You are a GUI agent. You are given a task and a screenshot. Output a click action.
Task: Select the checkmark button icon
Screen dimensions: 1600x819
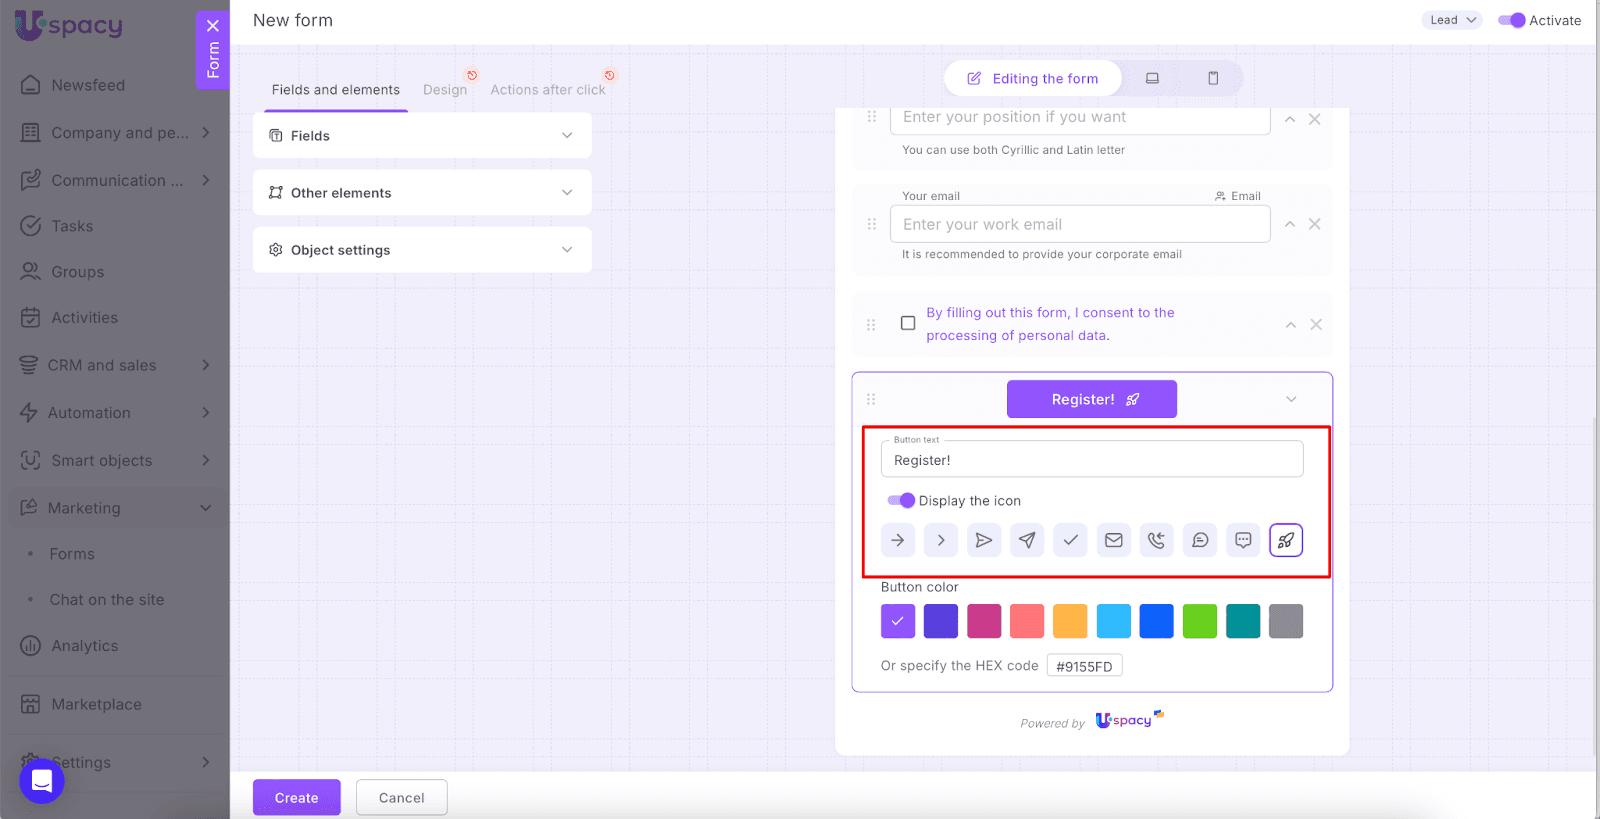click(x=1070, y=540)
